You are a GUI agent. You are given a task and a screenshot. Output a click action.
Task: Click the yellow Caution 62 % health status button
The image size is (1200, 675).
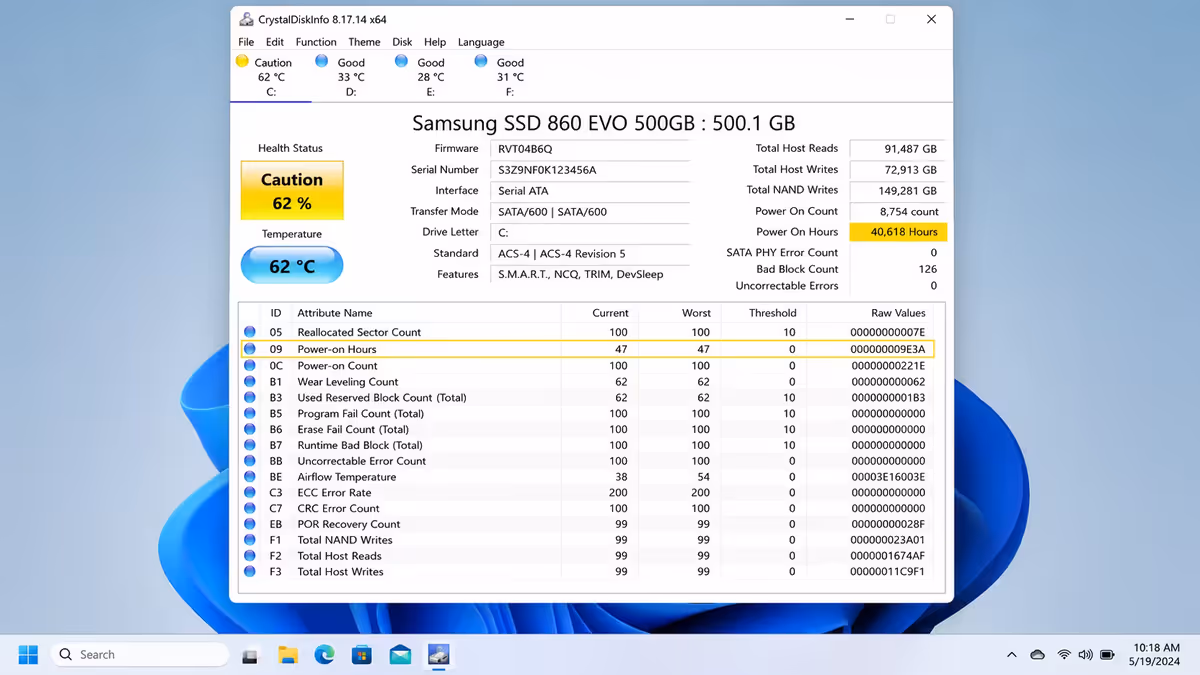(x=292, y=191)
